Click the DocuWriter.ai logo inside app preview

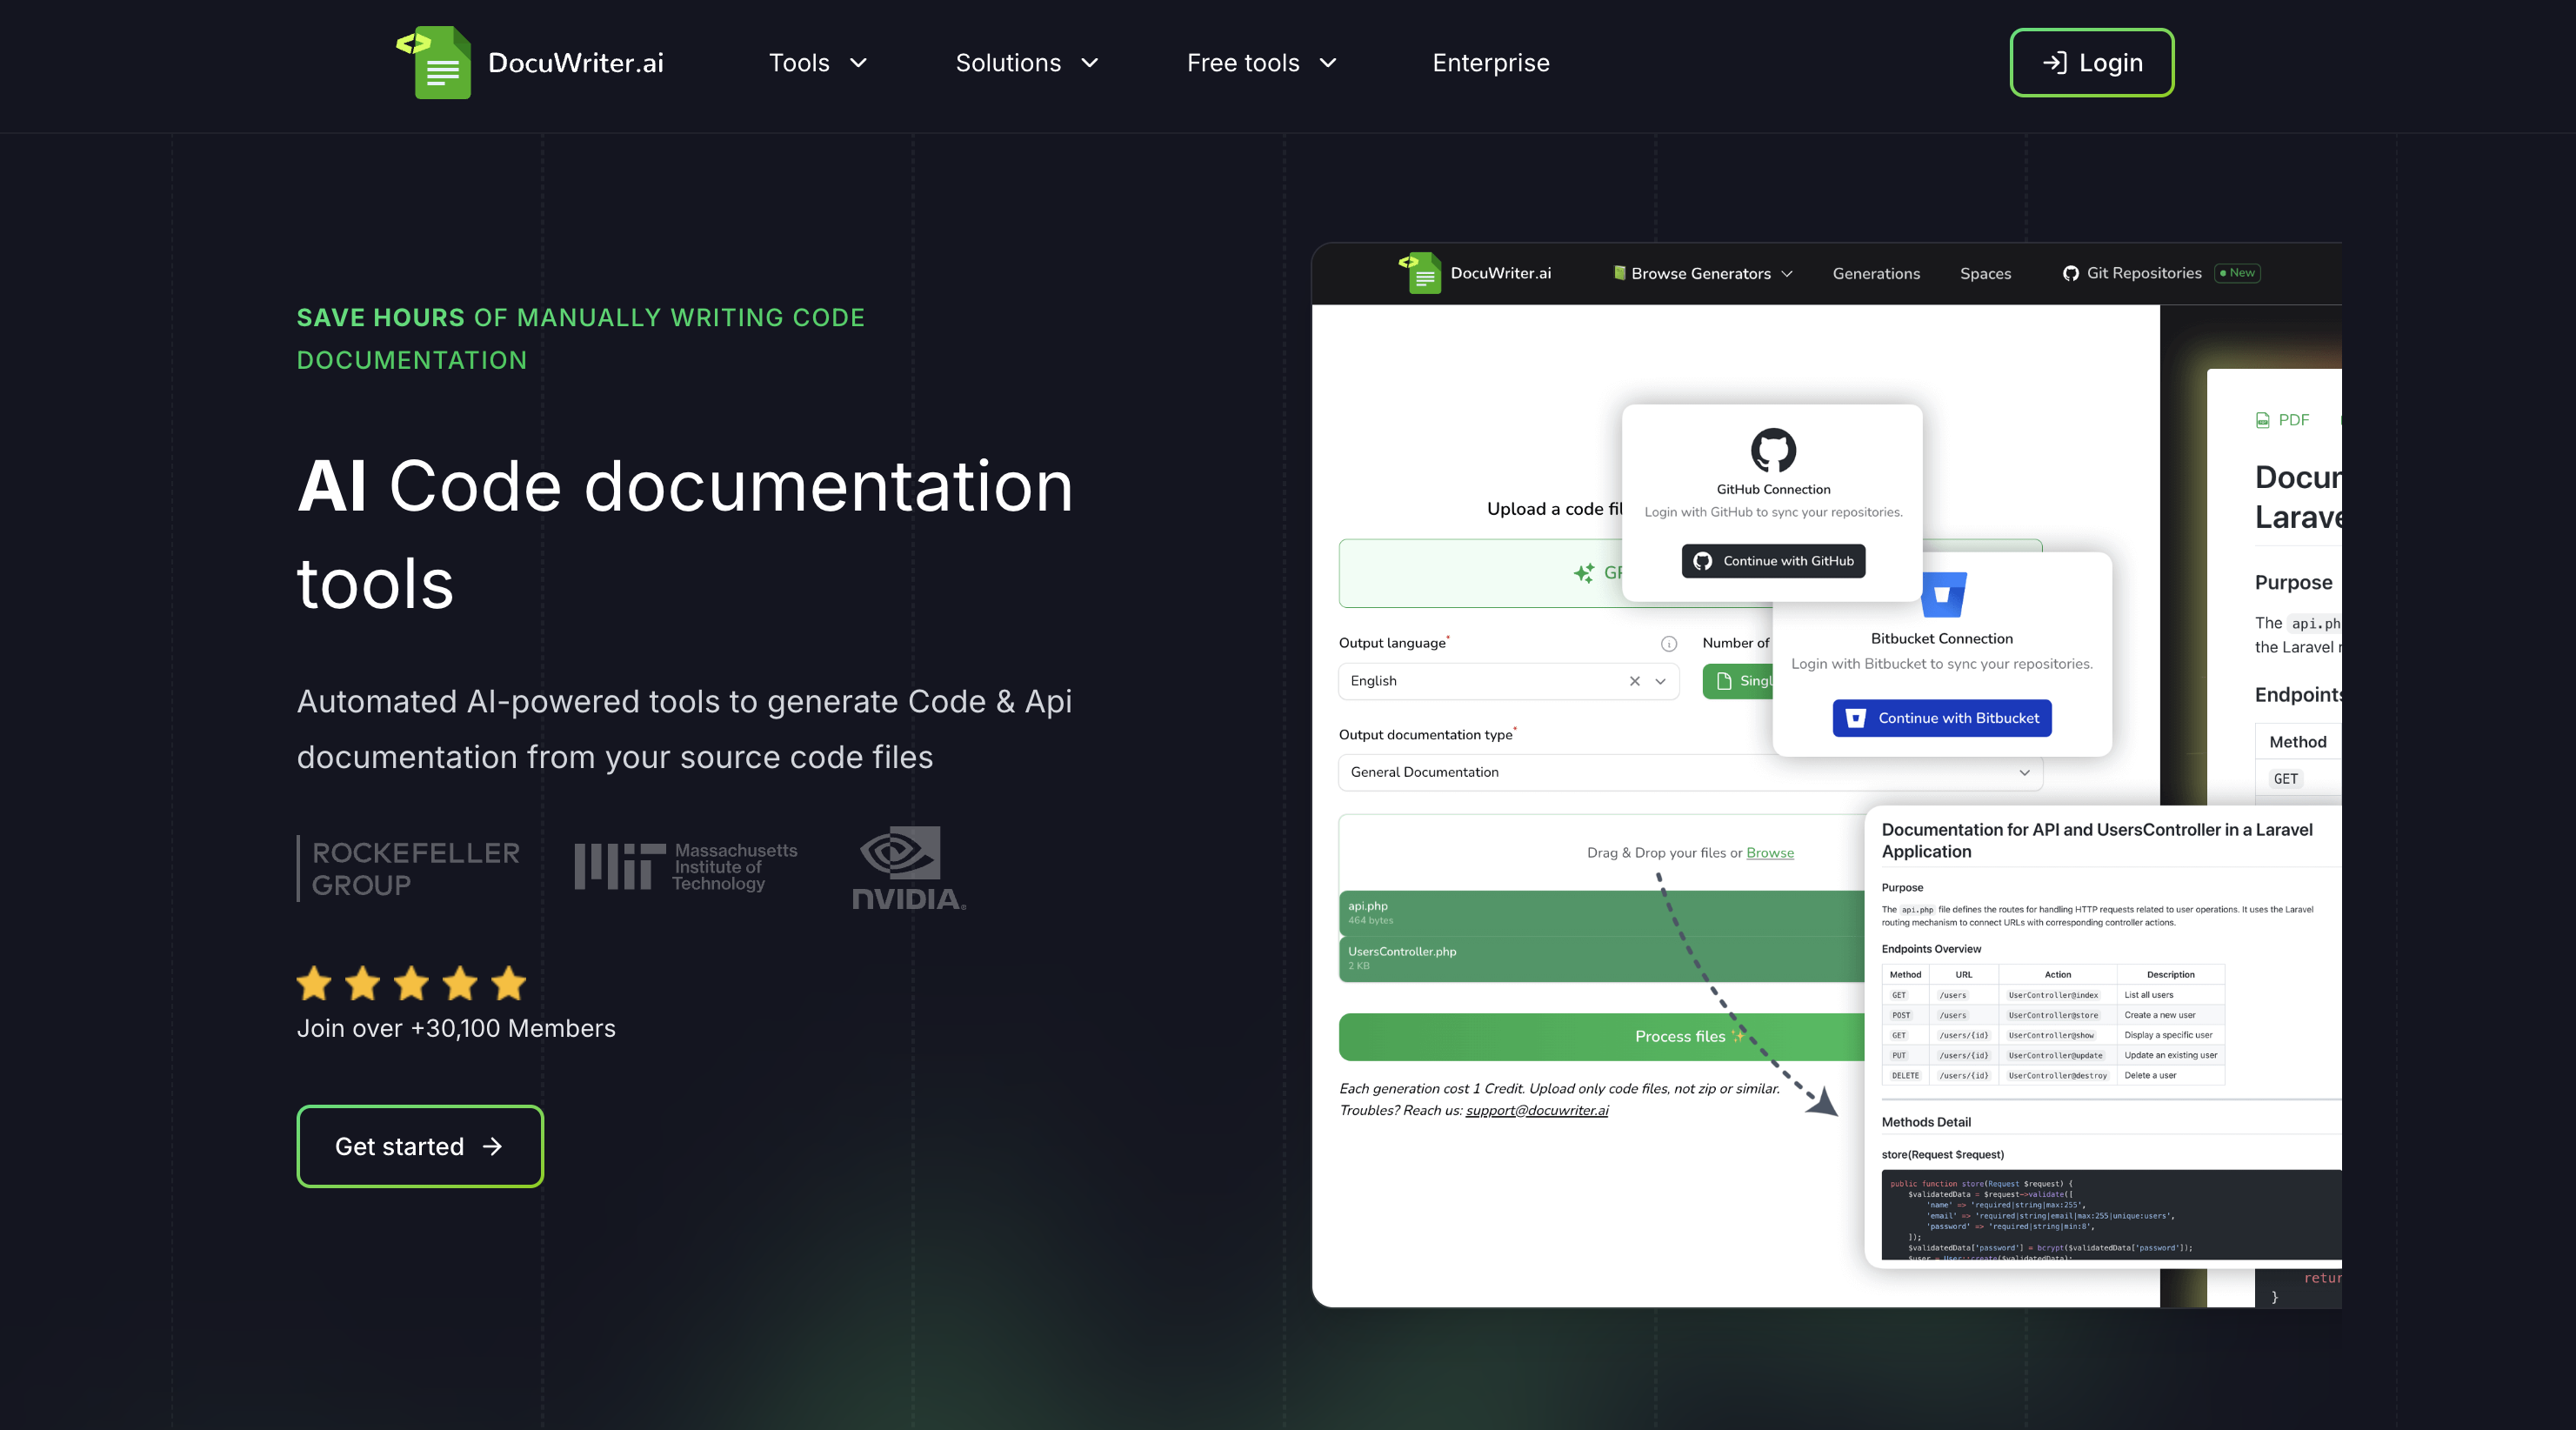(1474, 273)
